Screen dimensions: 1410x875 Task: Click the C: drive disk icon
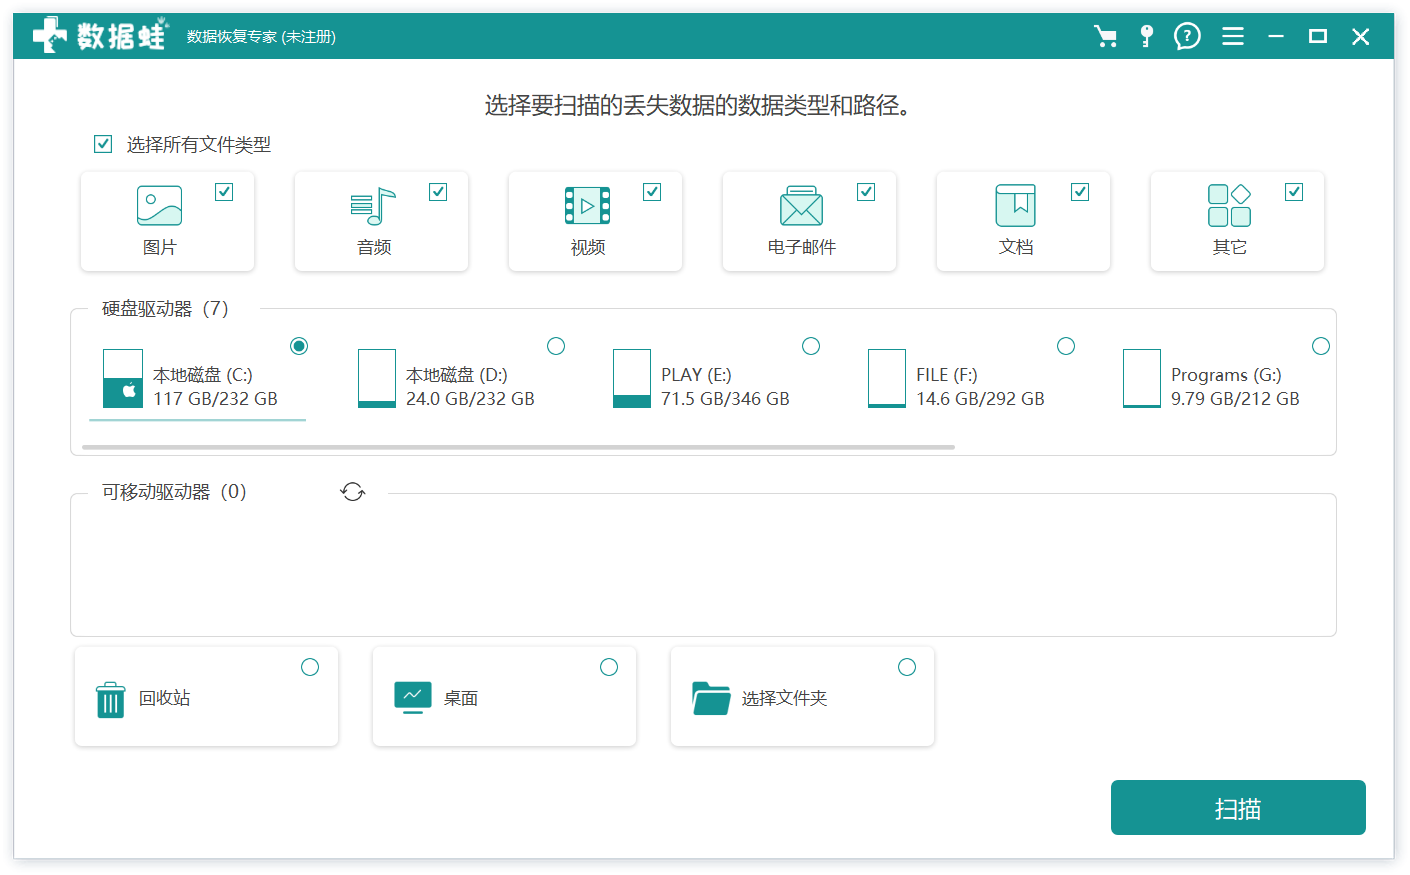point(123,379)
